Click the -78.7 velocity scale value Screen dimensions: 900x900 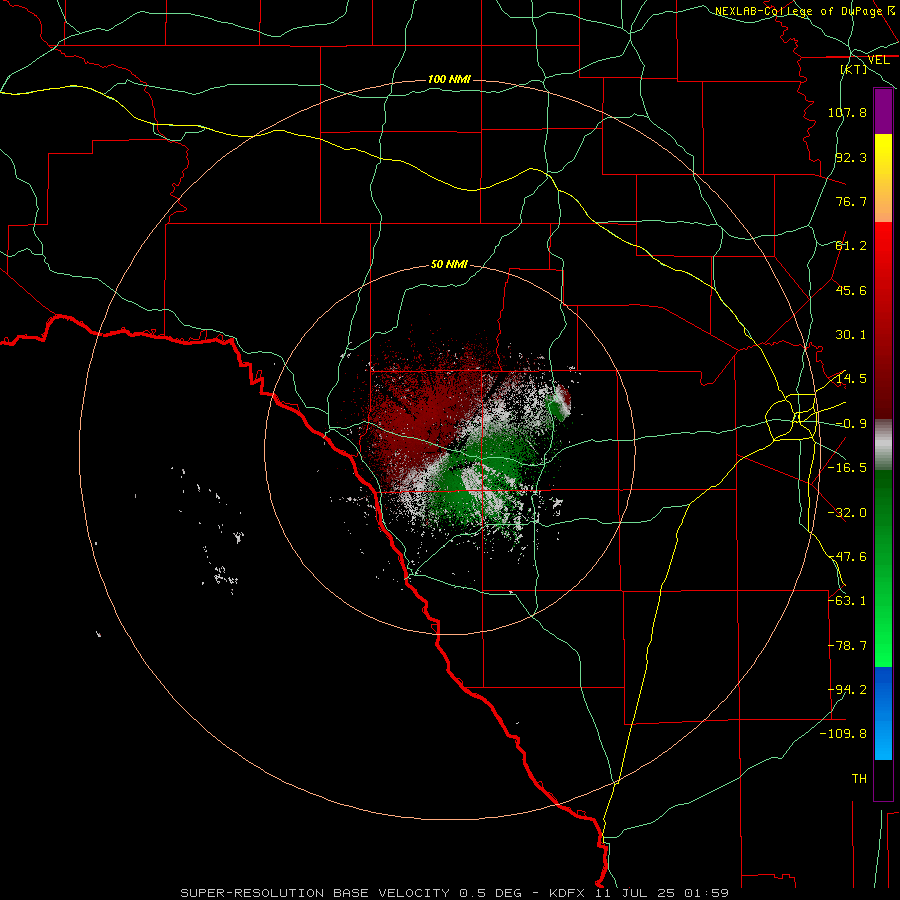(847, 646)
